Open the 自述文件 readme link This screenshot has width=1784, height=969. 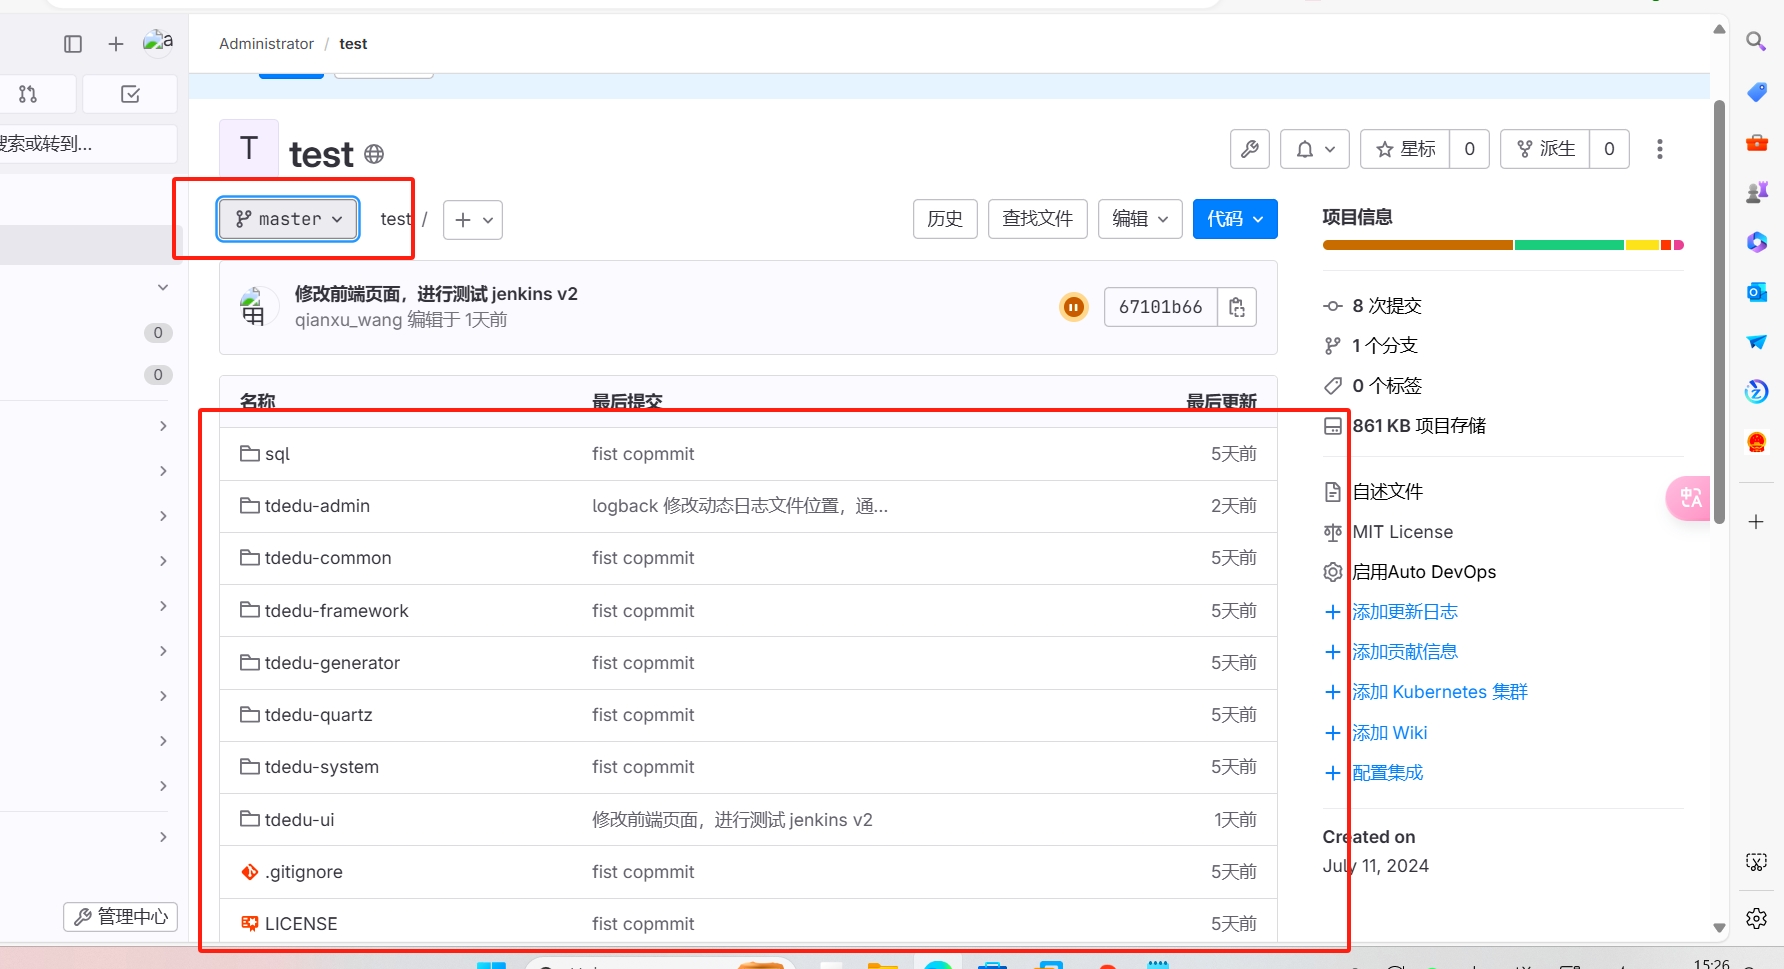click(1387, 492)
